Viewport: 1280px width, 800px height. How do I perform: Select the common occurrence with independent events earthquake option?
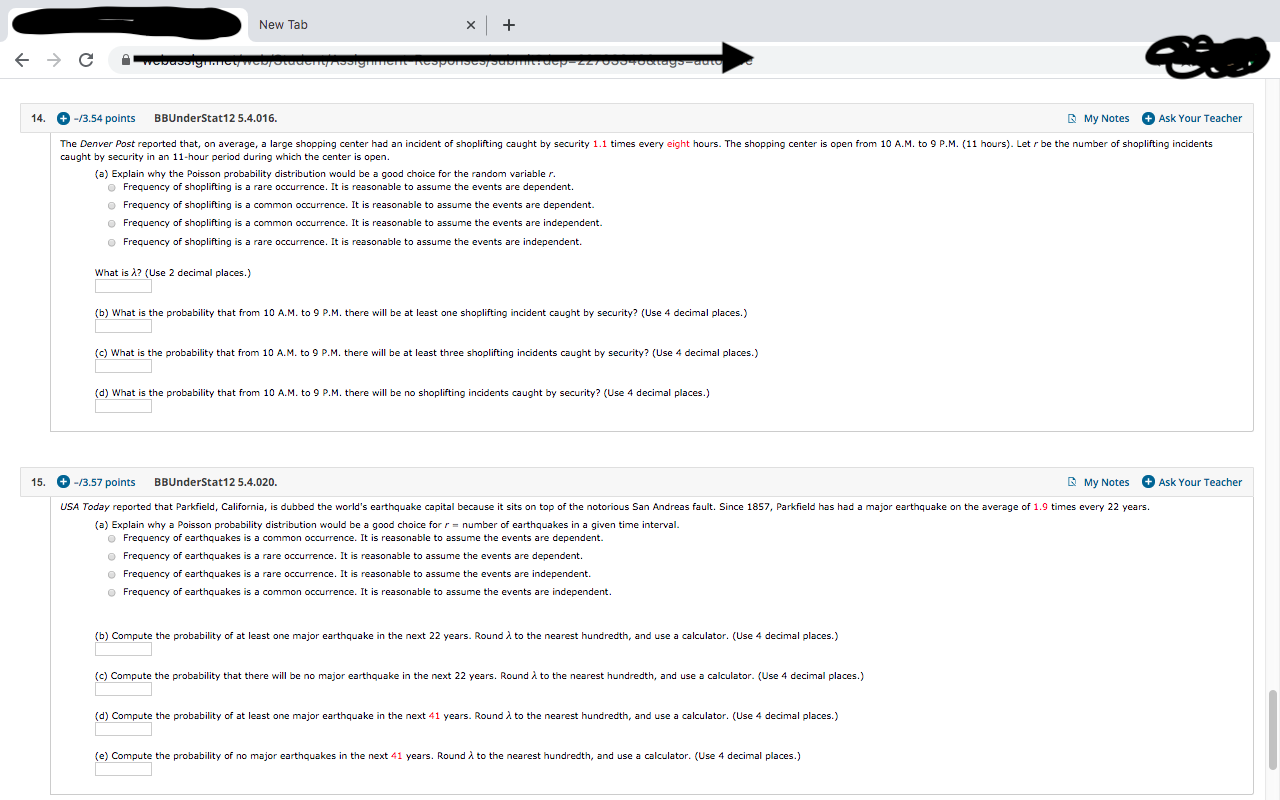point(111,591)
